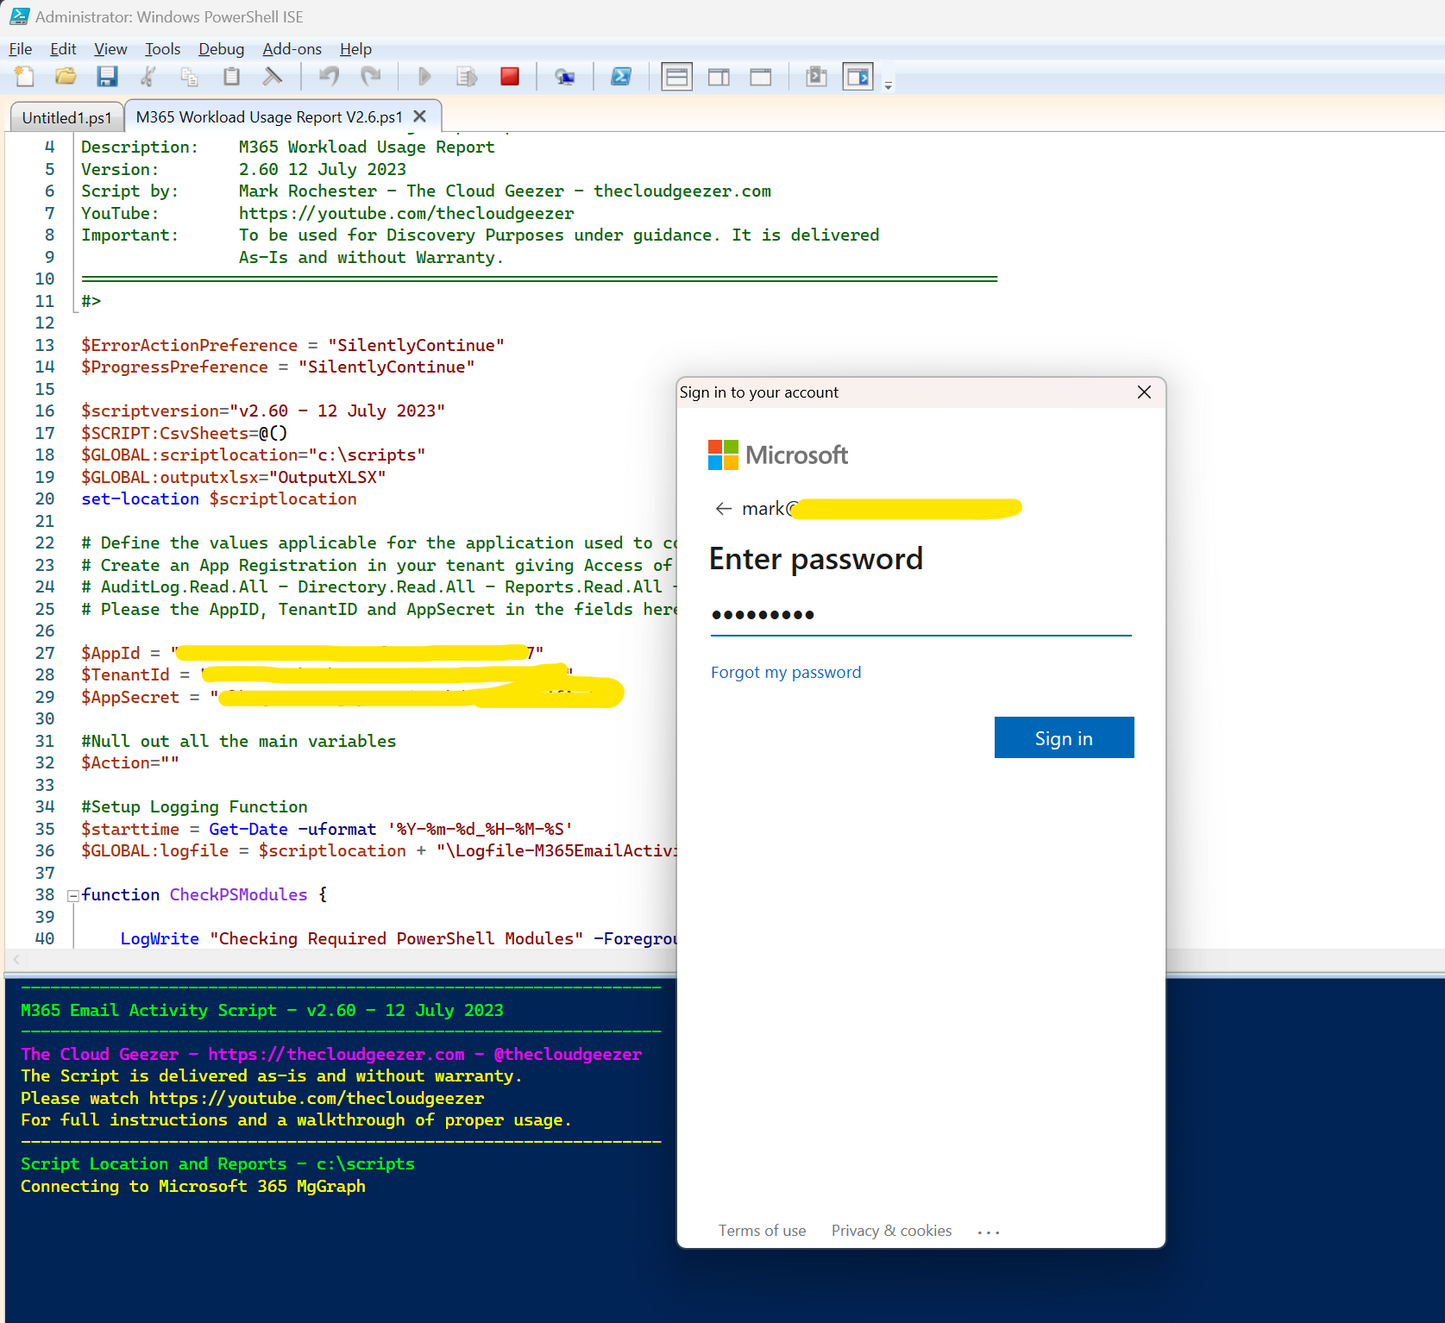Open a New Remote PowerShell Tab icon
The width and height of the screenshot is (1445, 1323).
(x=565, y=76)
